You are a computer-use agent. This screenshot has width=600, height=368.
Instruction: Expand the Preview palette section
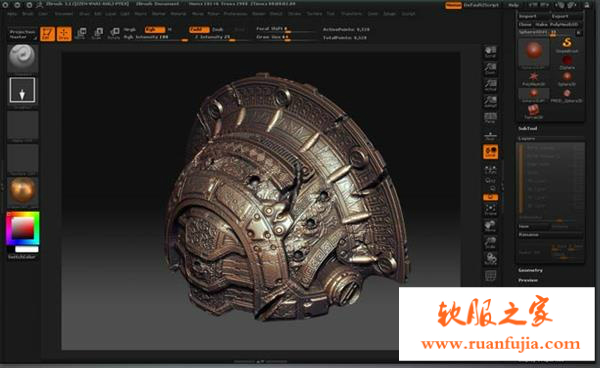(x=528, y=280)
